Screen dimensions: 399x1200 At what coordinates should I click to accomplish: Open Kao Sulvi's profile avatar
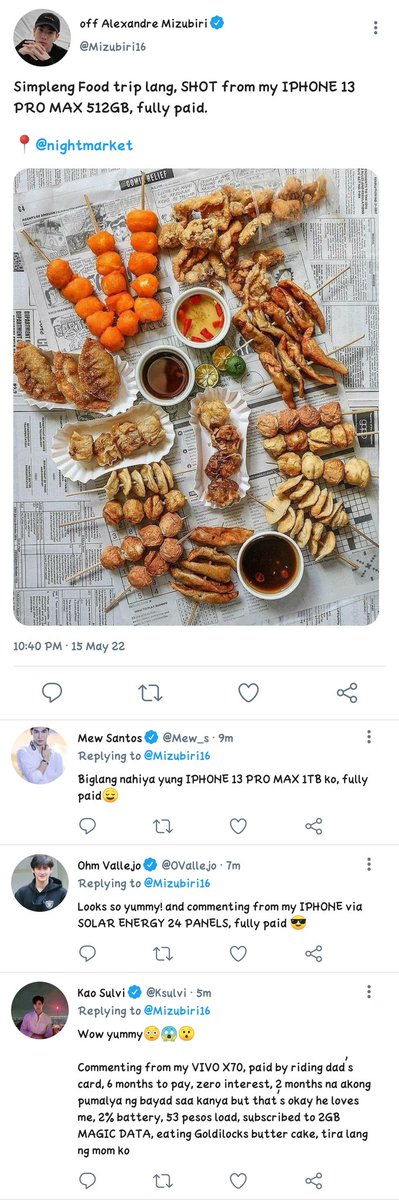40,1010
